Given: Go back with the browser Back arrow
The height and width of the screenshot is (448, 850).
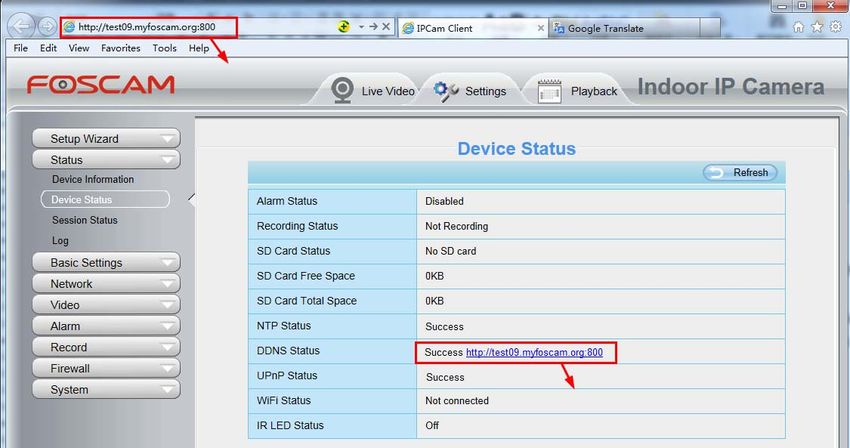Looking at the screenshot, I should click(22, 26).
